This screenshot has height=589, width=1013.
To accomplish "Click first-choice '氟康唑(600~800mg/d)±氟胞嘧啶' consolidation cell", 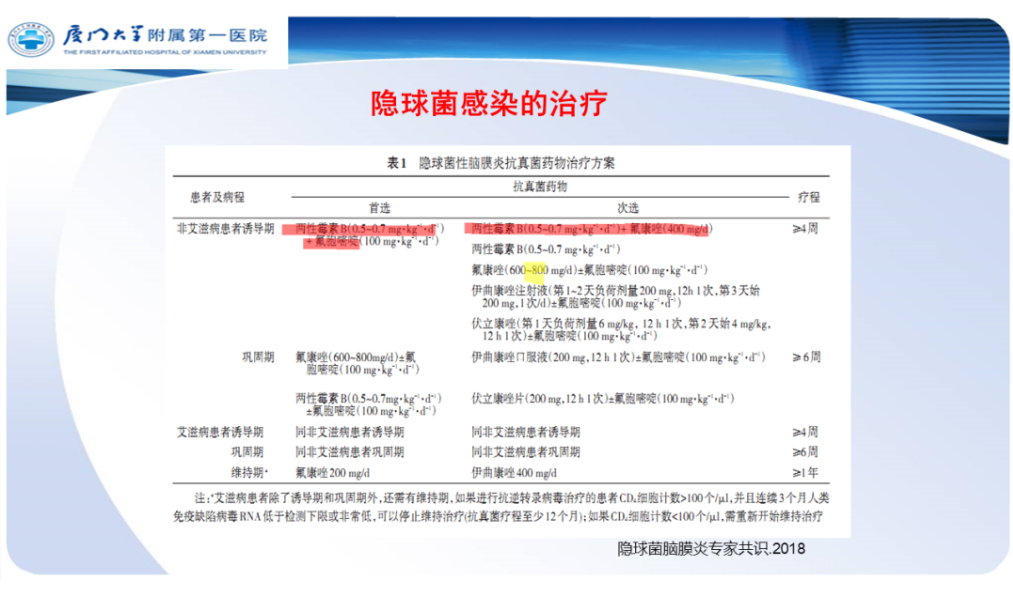I will click(x=357, y=364).
